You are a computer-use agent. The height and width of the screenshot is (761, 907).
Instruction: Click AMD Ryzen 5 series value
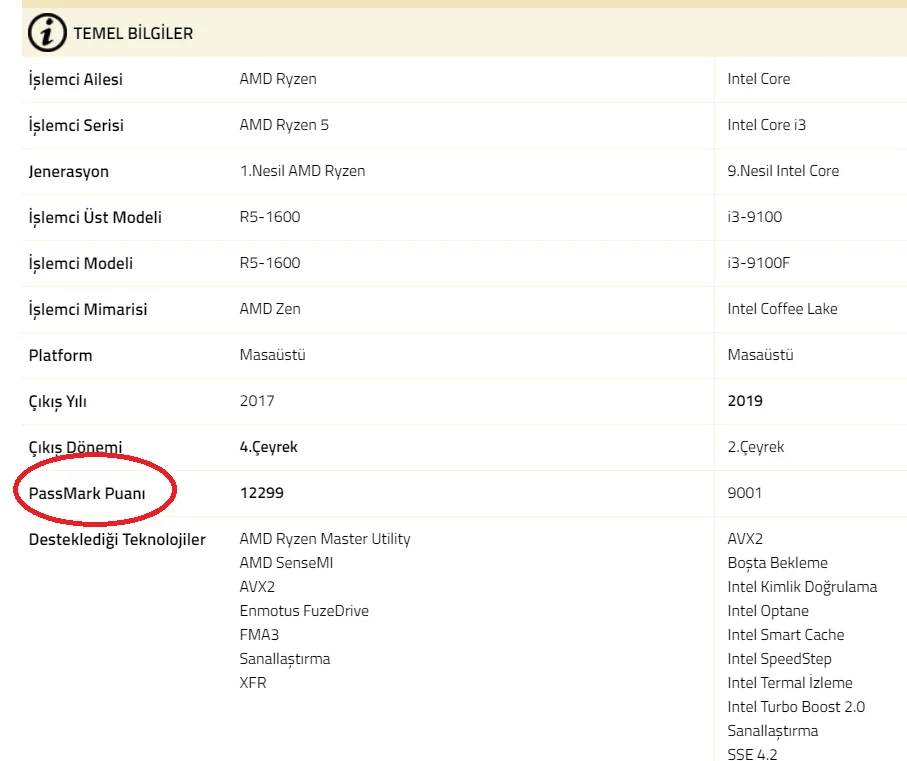coord(284,126)
